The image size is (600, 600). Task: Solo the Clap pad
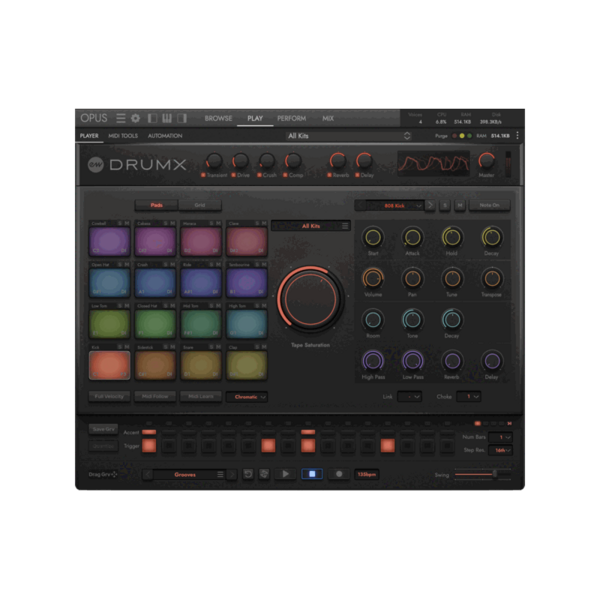[x=257, y=347]
